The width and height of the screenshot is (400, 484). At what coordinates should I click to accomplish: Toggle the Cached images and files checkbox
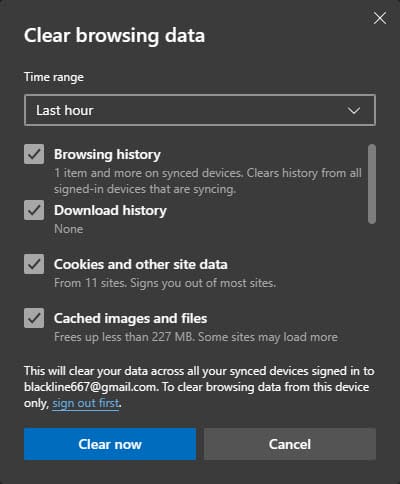tap(34, 318)
